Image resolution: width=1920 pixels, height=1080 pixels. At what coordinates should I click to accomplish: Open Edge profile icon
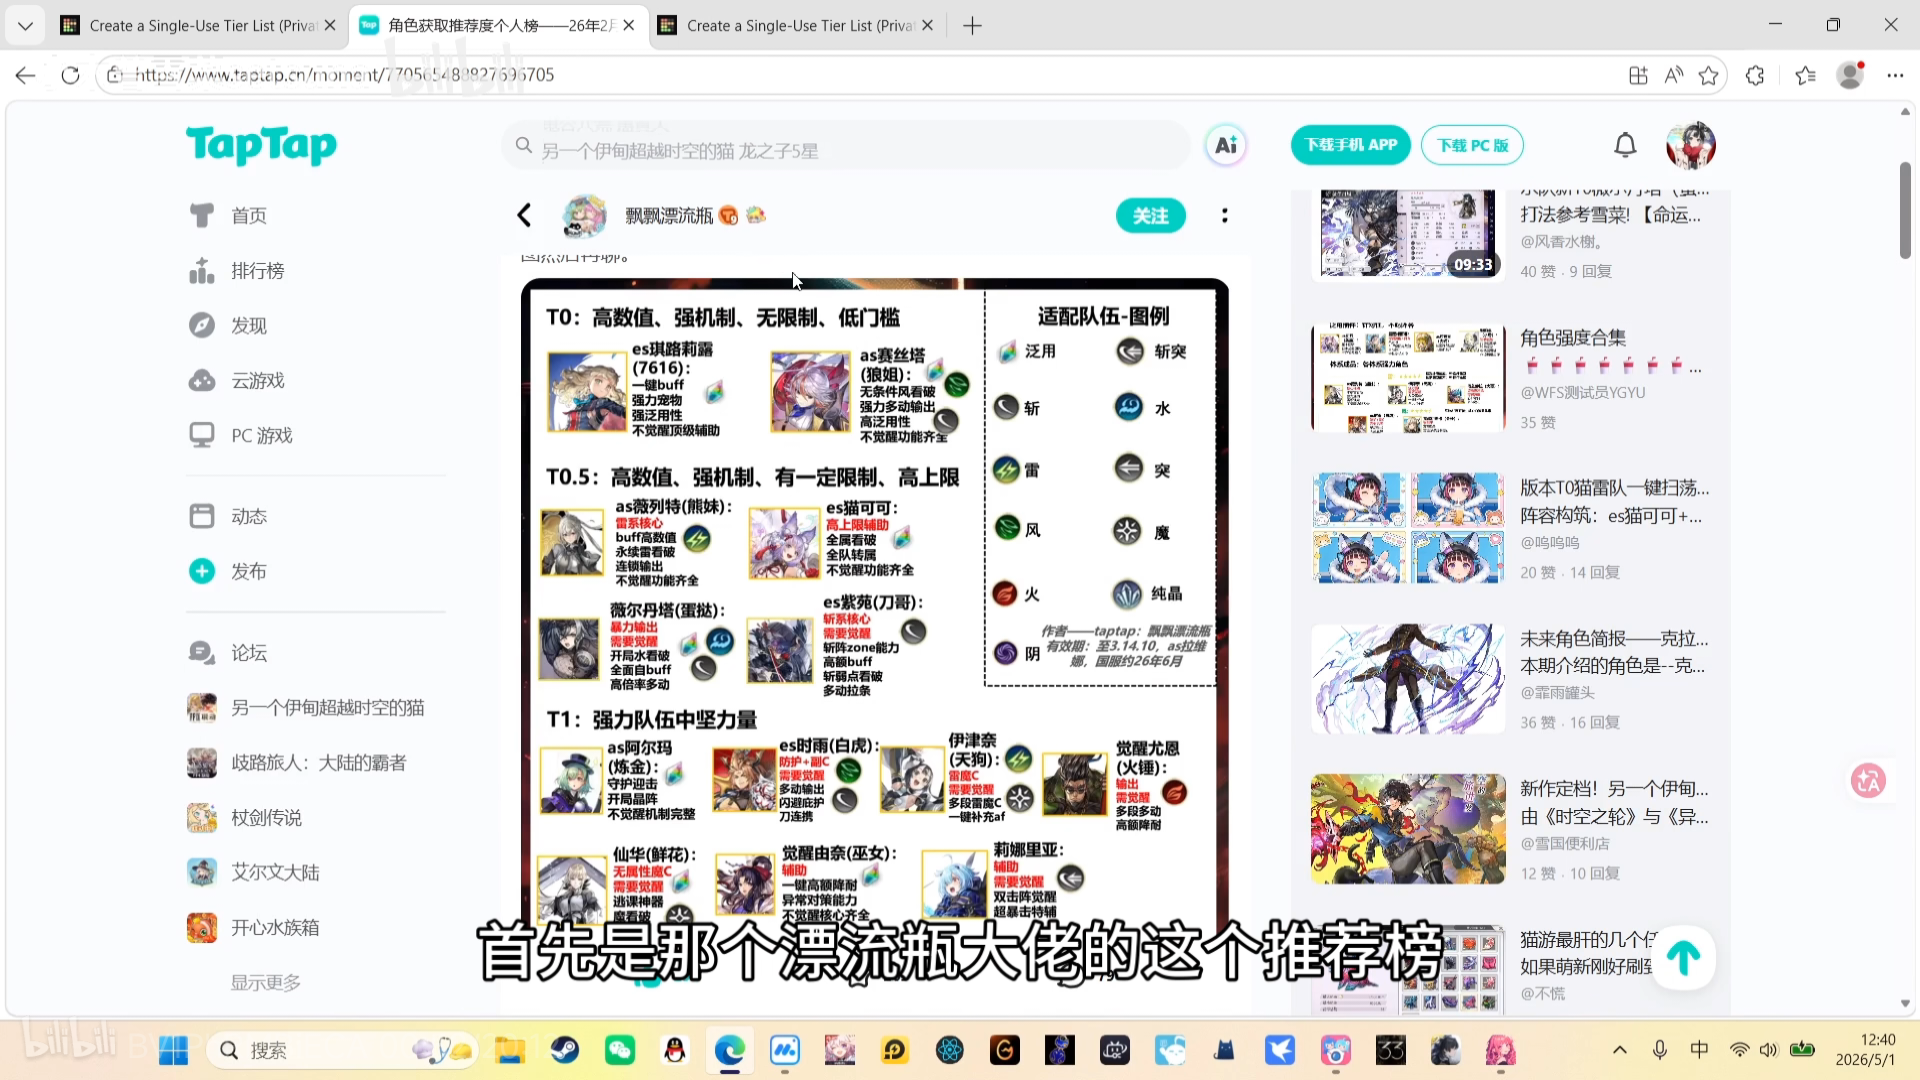click(x=1851, y=76)
